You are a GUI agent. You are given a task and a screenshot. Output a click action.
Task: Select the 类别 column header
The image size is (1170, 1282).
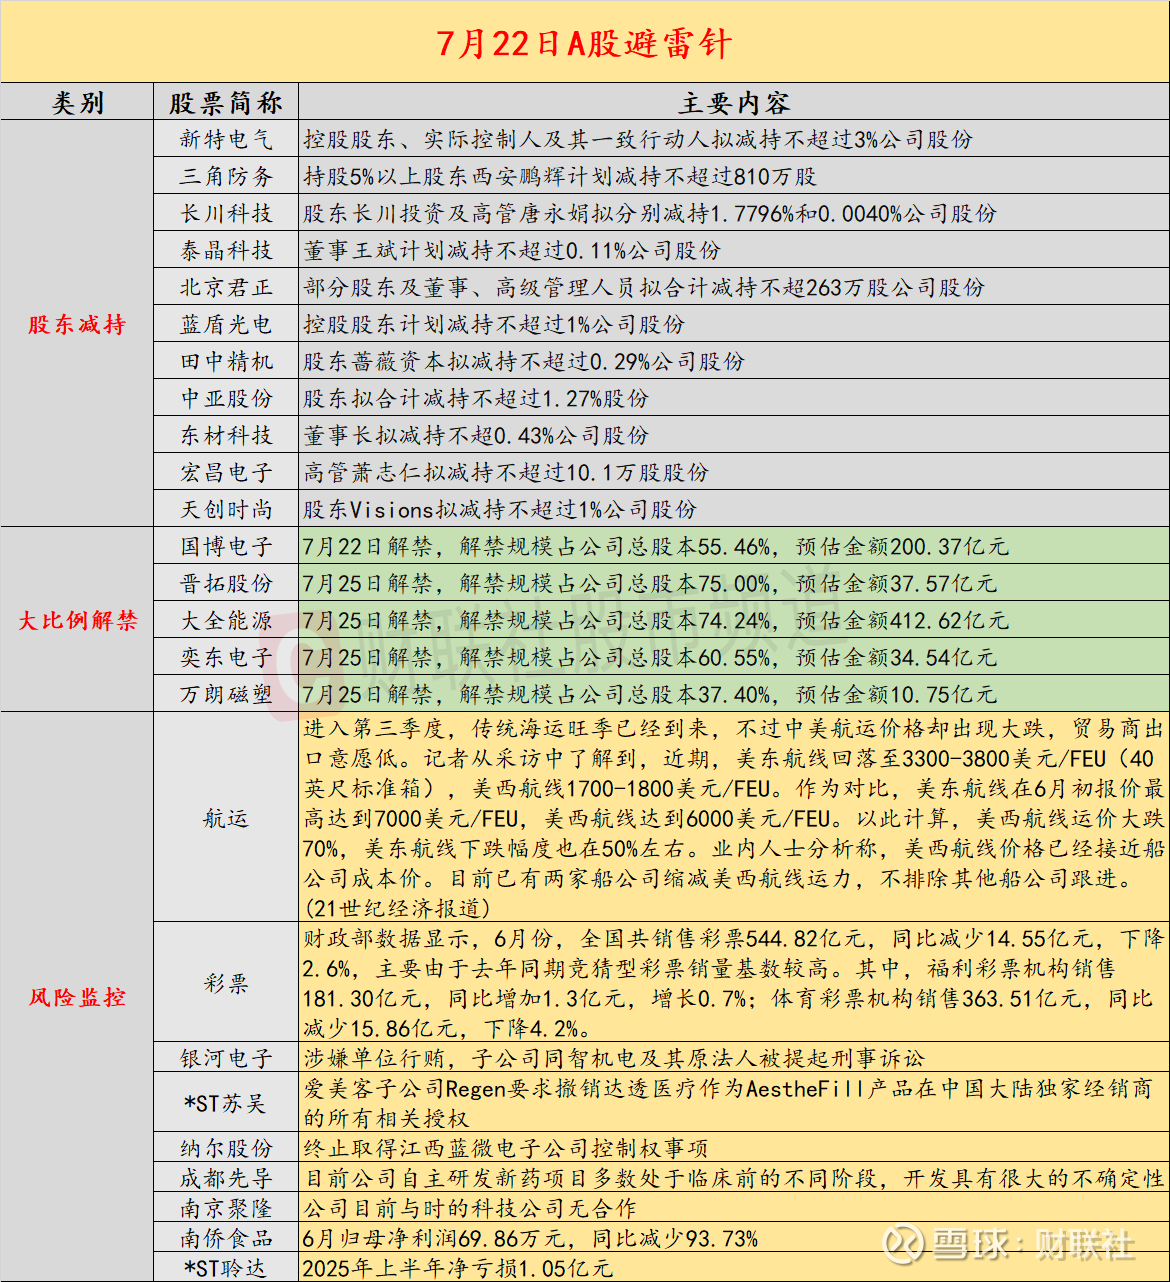[x=77, y=102]
